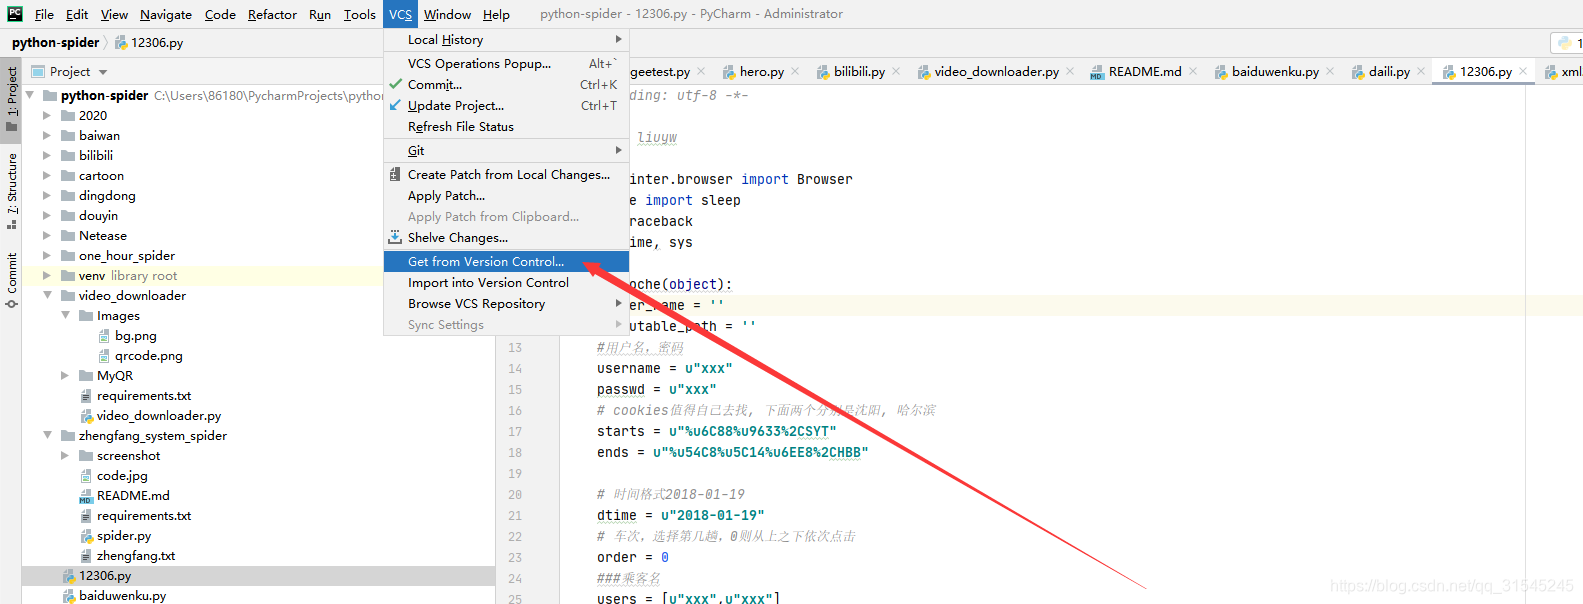Close the baiduwenku.py editor tab
The width and height of the screenshot is (1583, 604).
pyautogui.click(x=1330, y=71)
